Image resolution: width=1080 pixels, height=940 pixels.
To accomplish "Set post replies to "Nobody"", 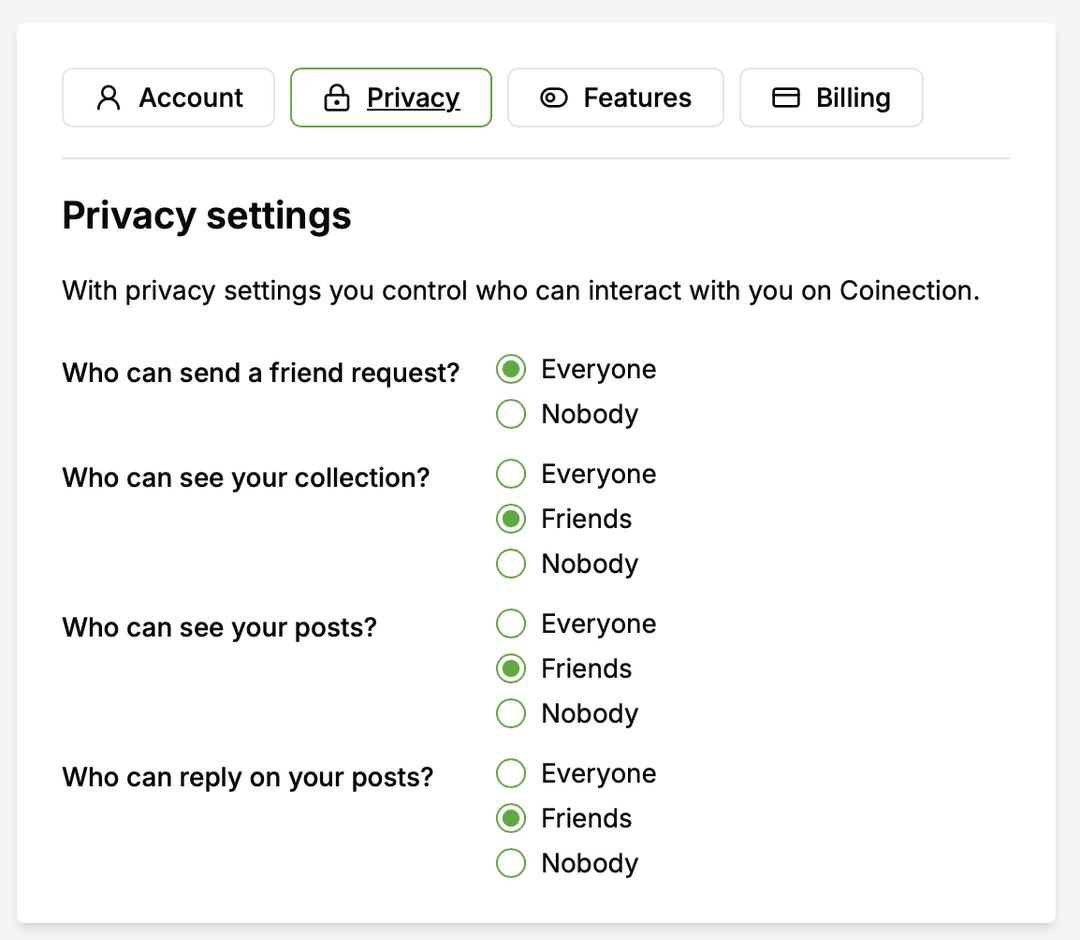I will 511,863.
